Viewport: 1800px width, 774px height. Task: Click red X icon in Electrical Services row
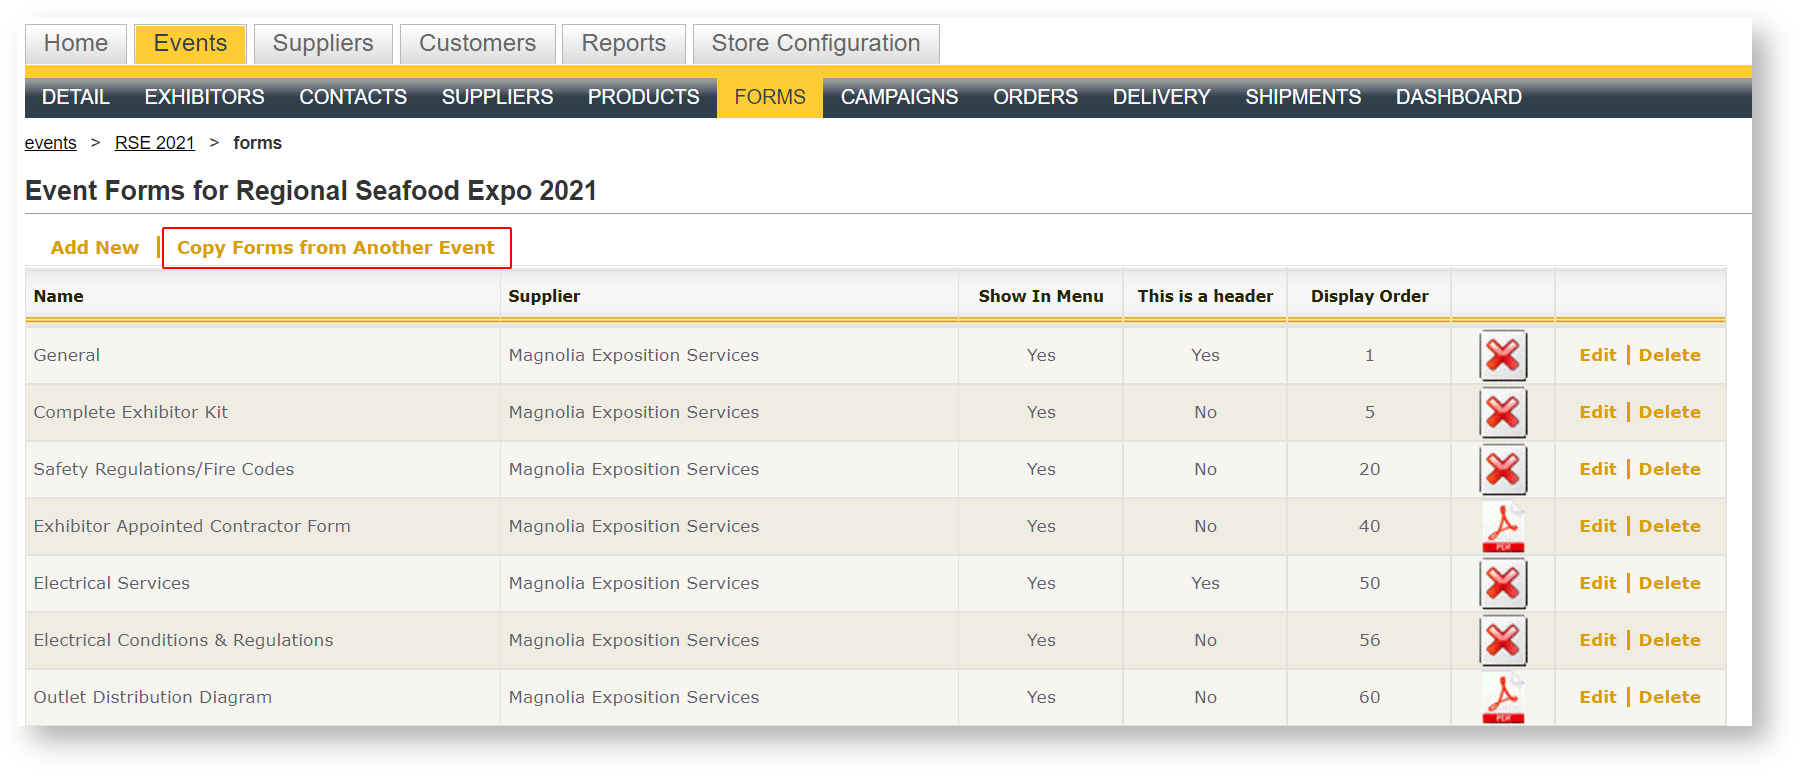pyautogui.click(x=1502, y=583)
